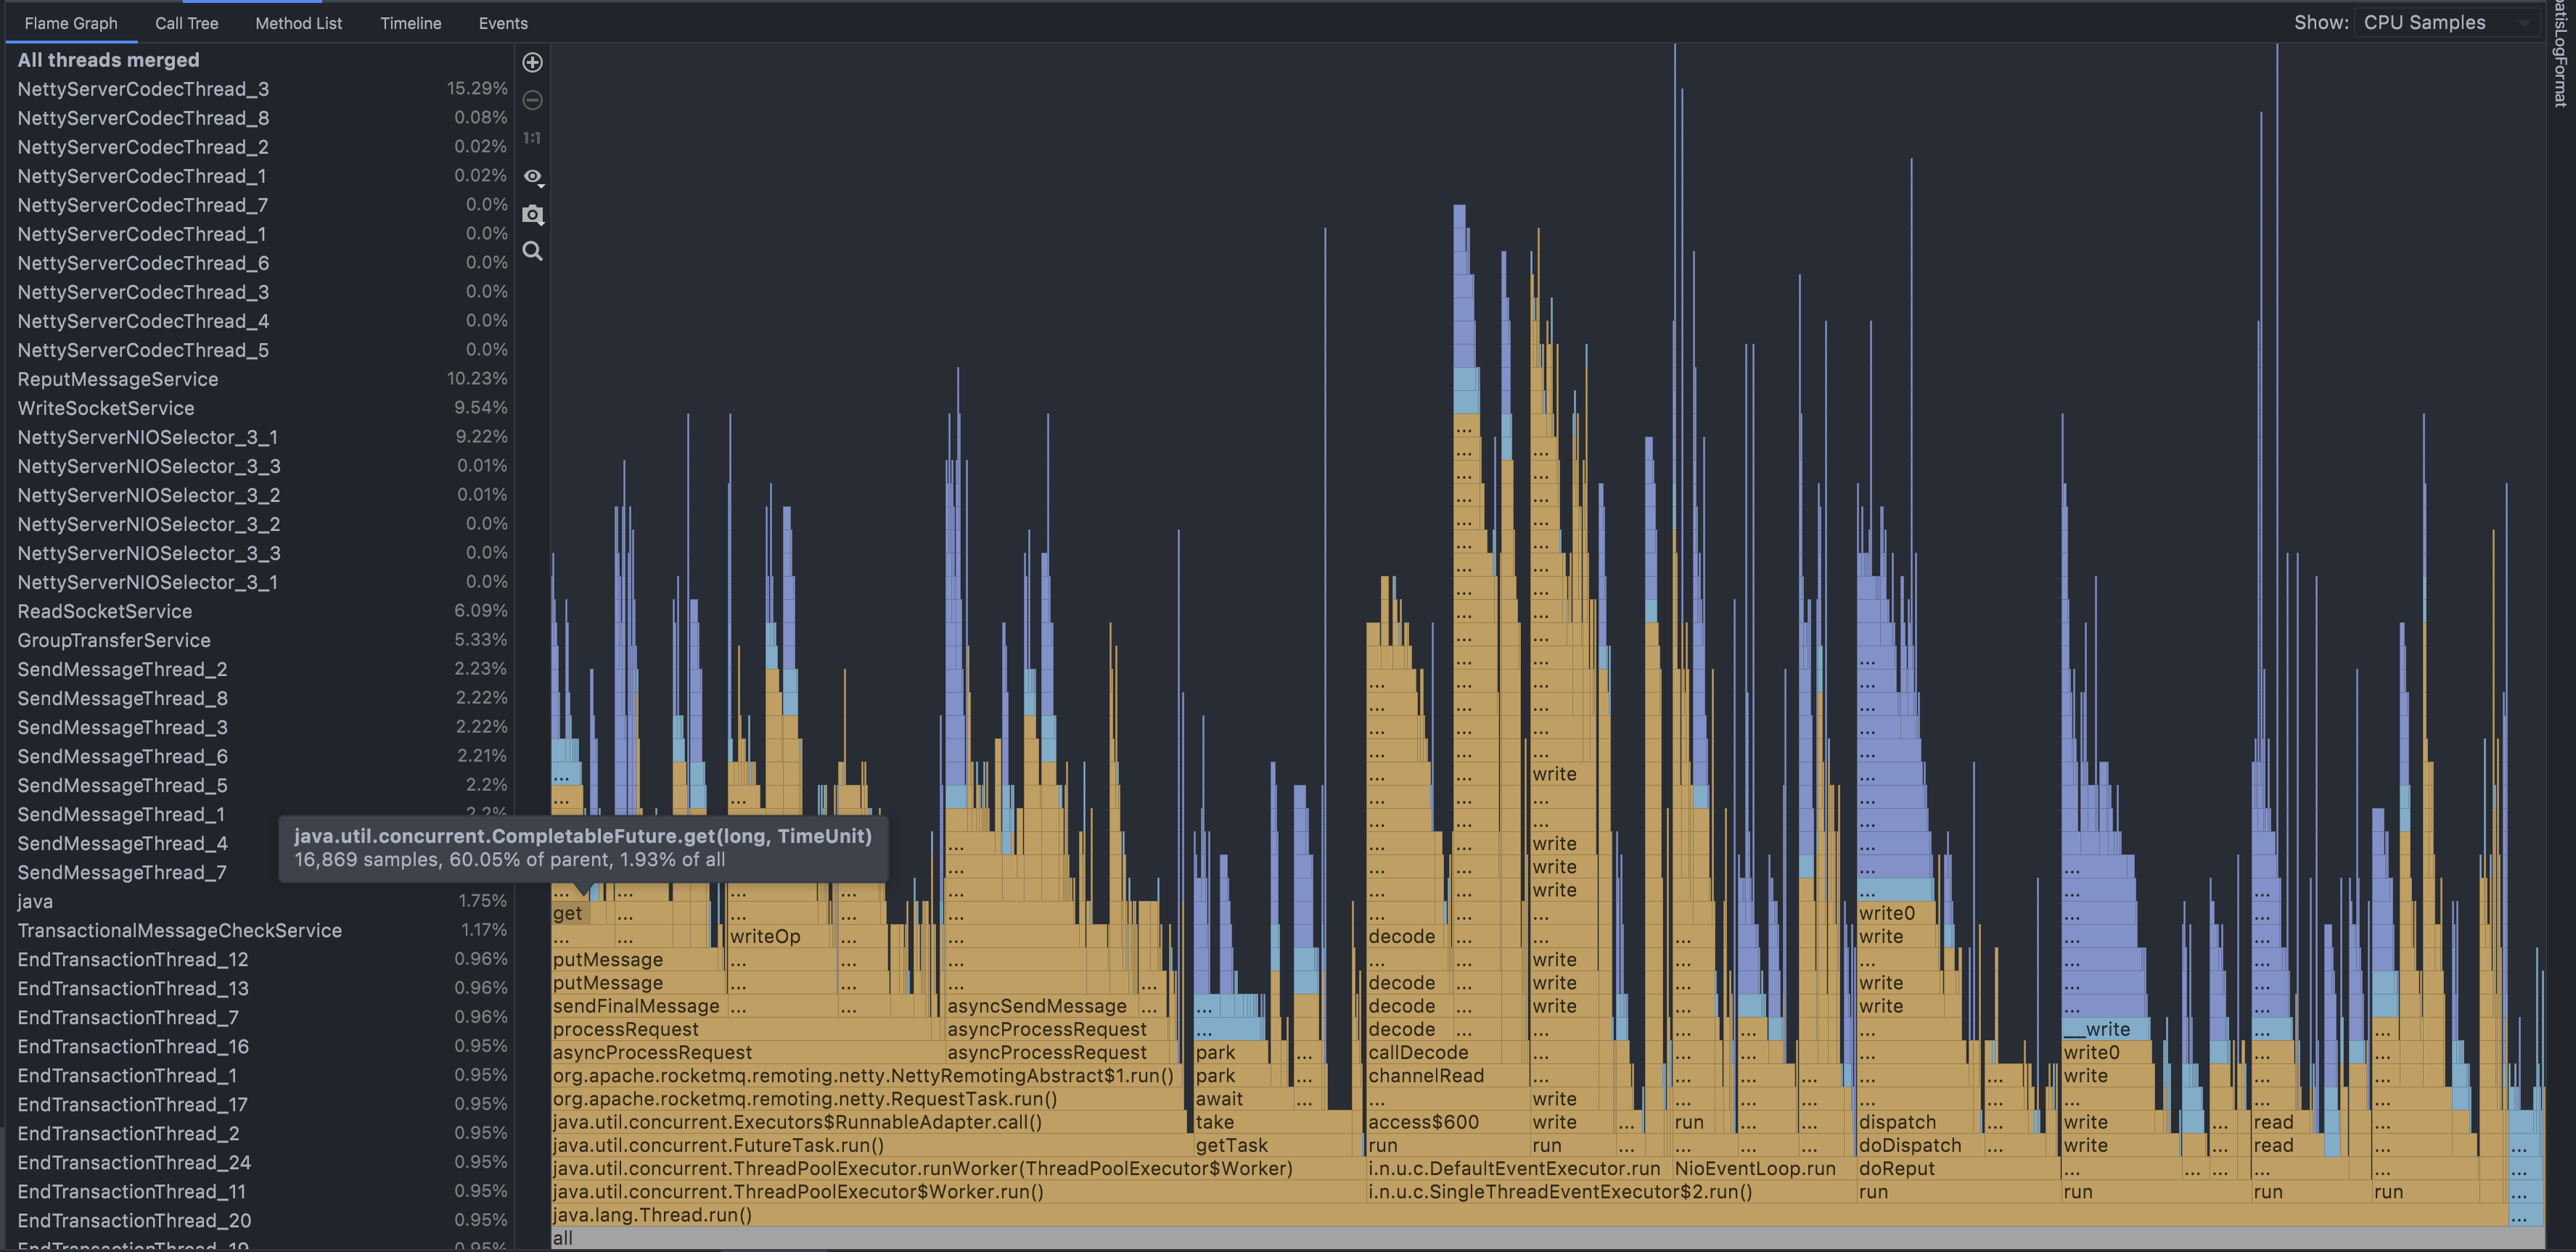The image size is (2576, 1252).
Task: Click the zoom in plus icon
Action: pyautogui.click(x=532, y=62)
